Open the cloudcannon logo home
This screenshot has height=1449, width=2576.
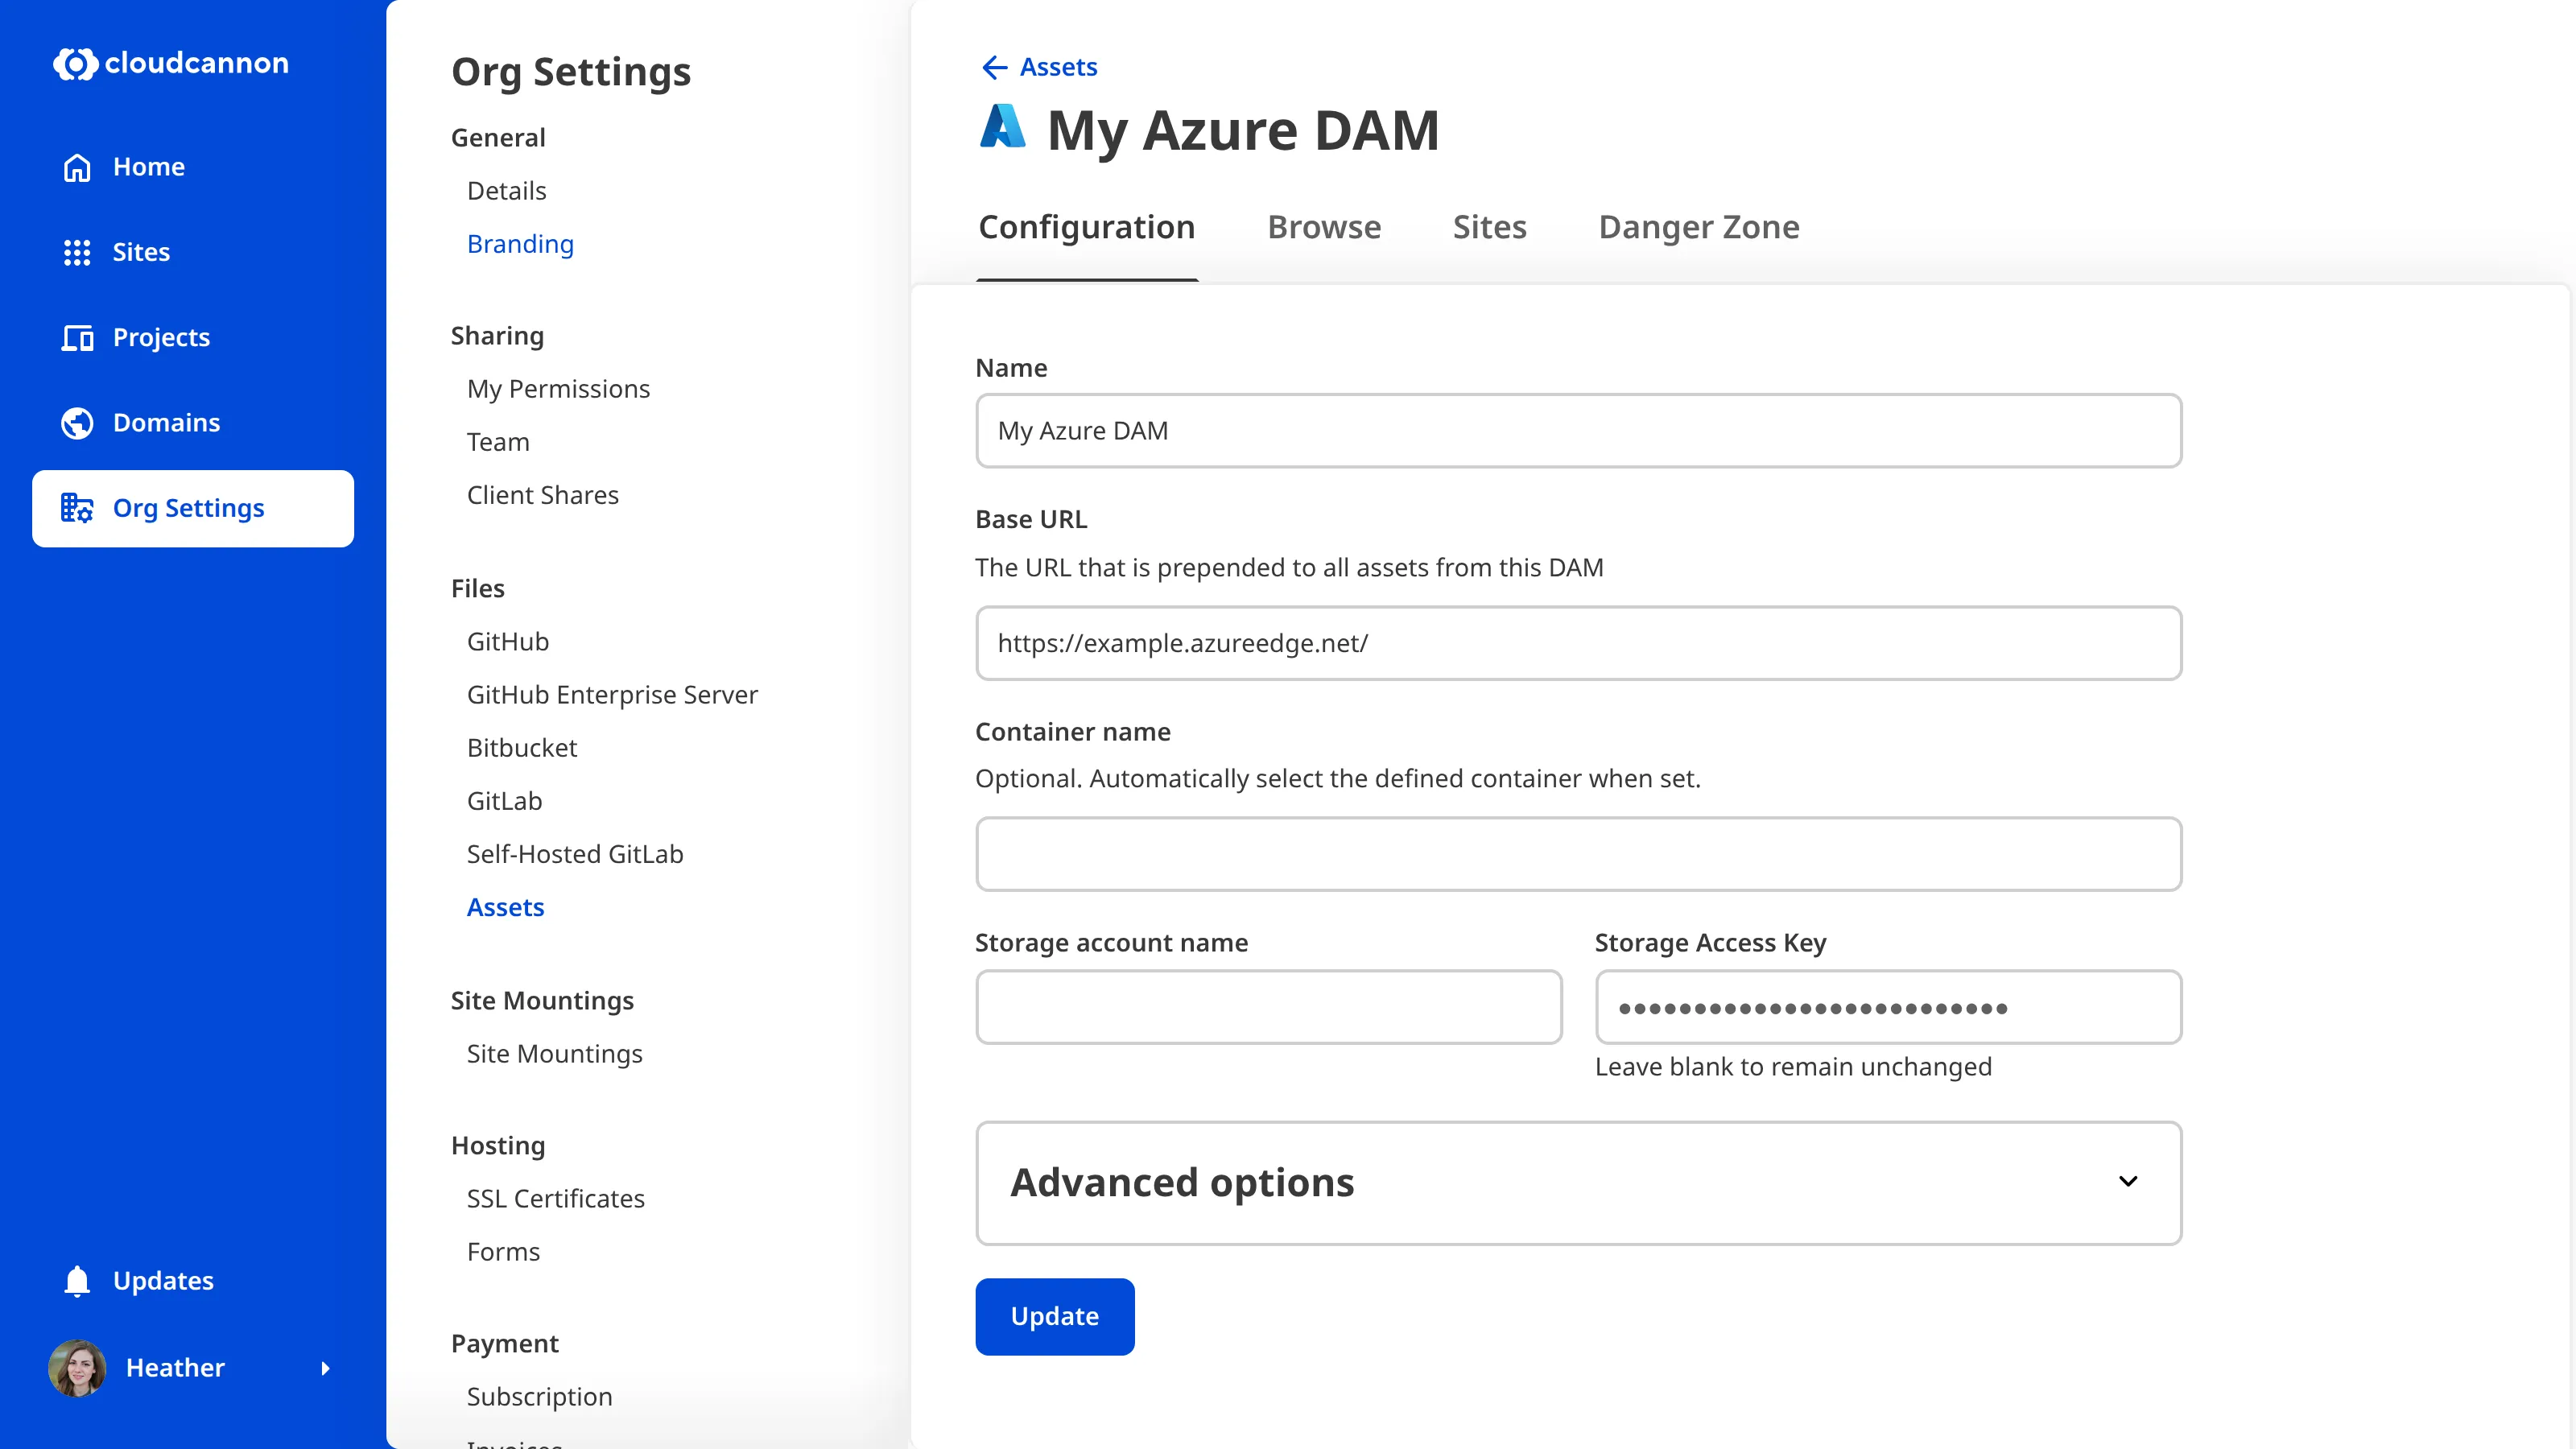169,63
